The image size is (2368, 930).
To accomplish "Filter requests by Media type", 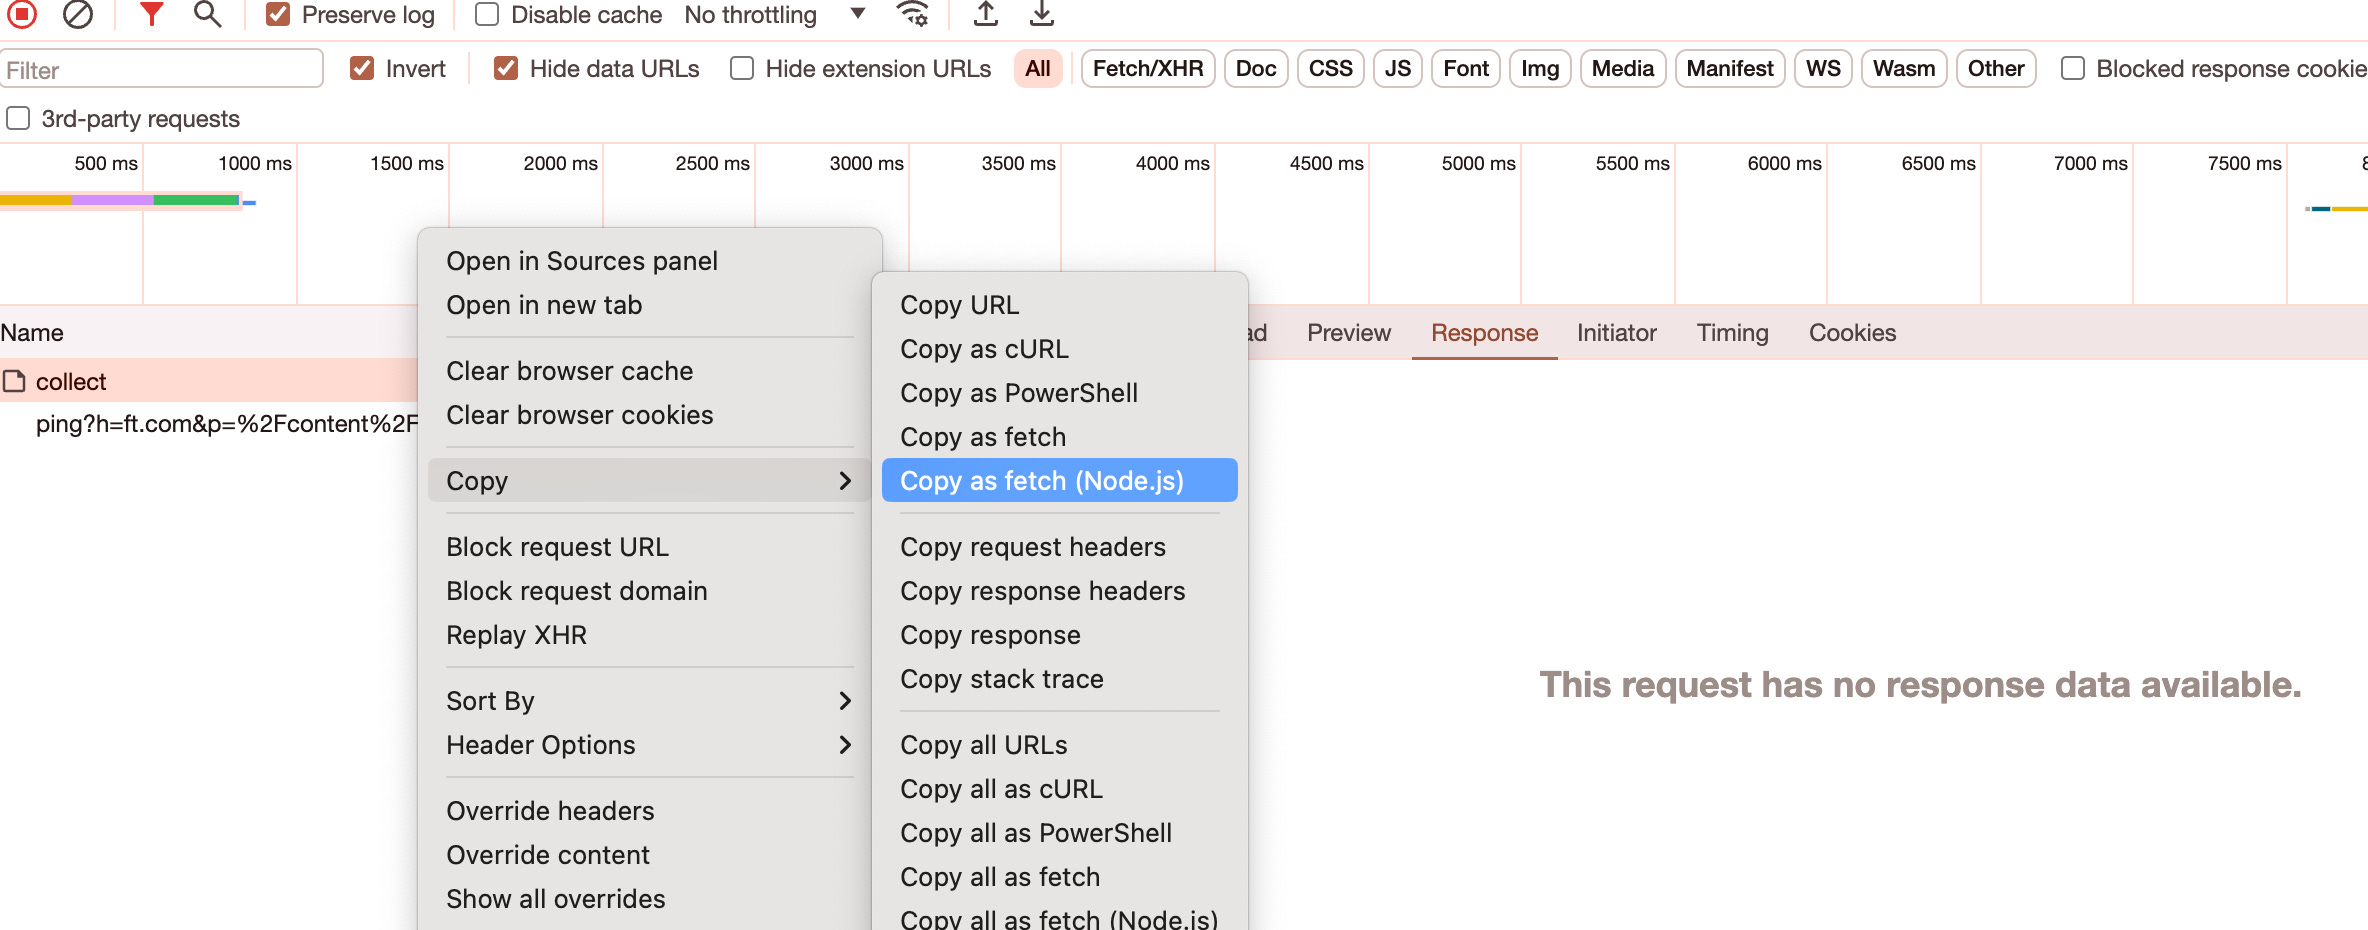I will click(1623, 69).
